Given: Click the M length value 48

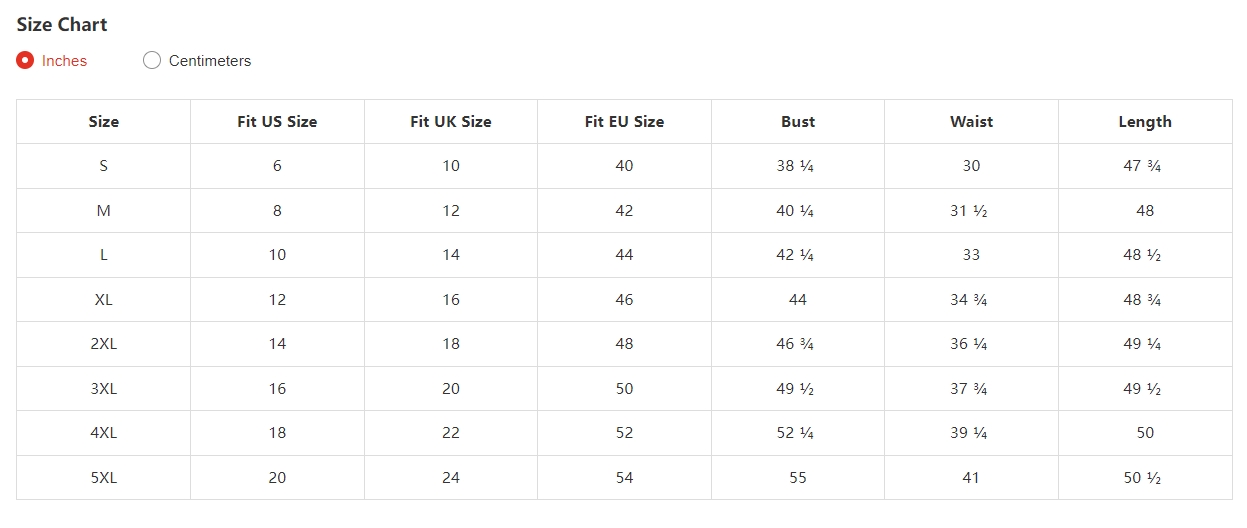Looking at the screenshot, I should click(1145, 211).
